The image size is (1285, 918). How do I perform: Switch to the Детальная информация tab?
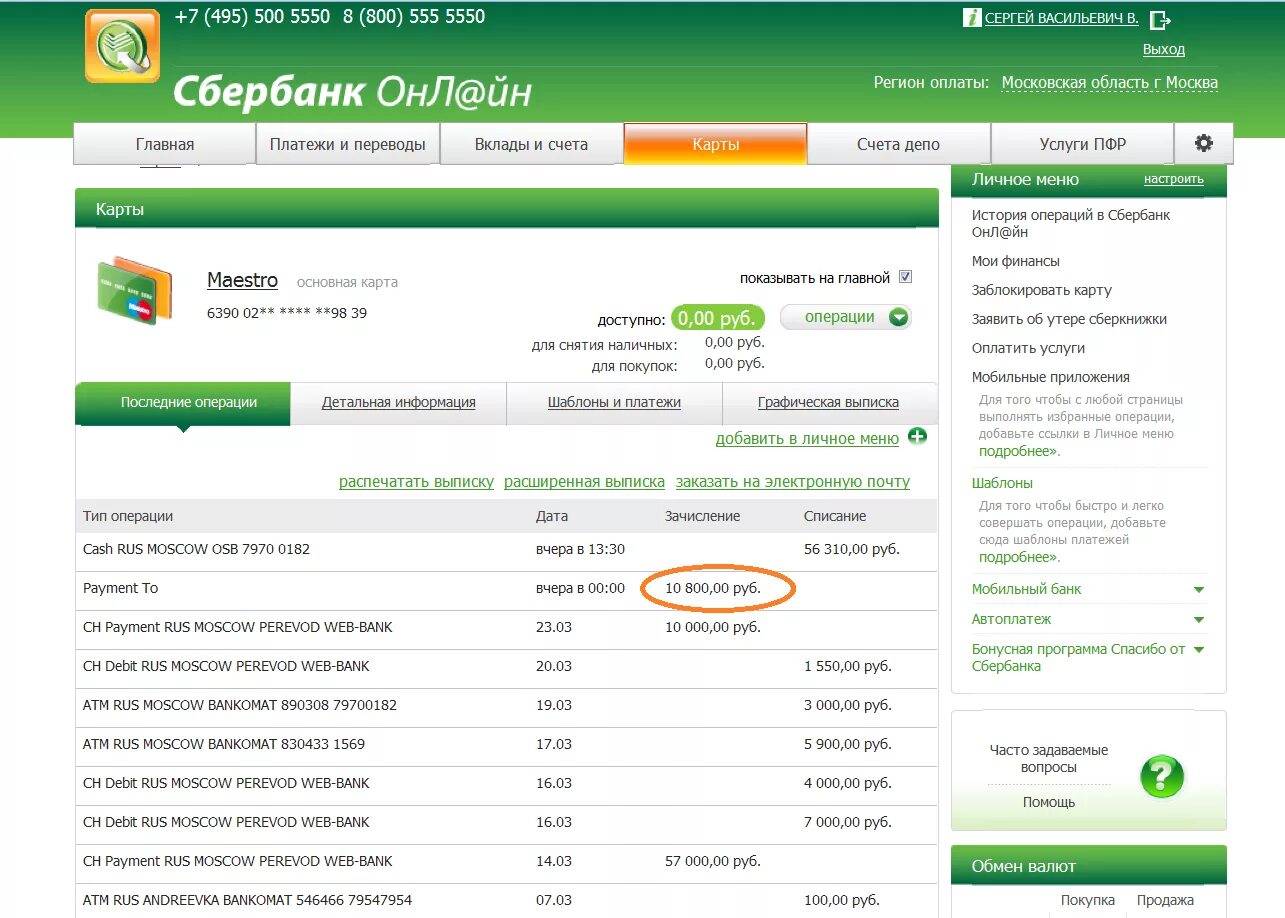click(398, 403)
